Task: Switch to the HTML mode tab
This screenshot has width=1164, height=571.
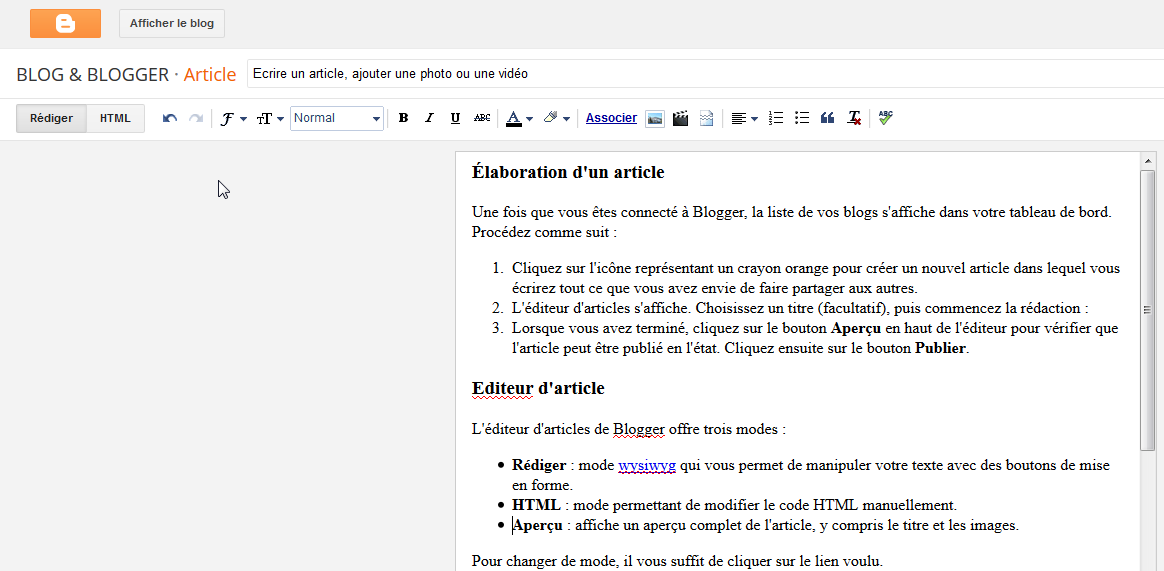Action: pos(115,118)
